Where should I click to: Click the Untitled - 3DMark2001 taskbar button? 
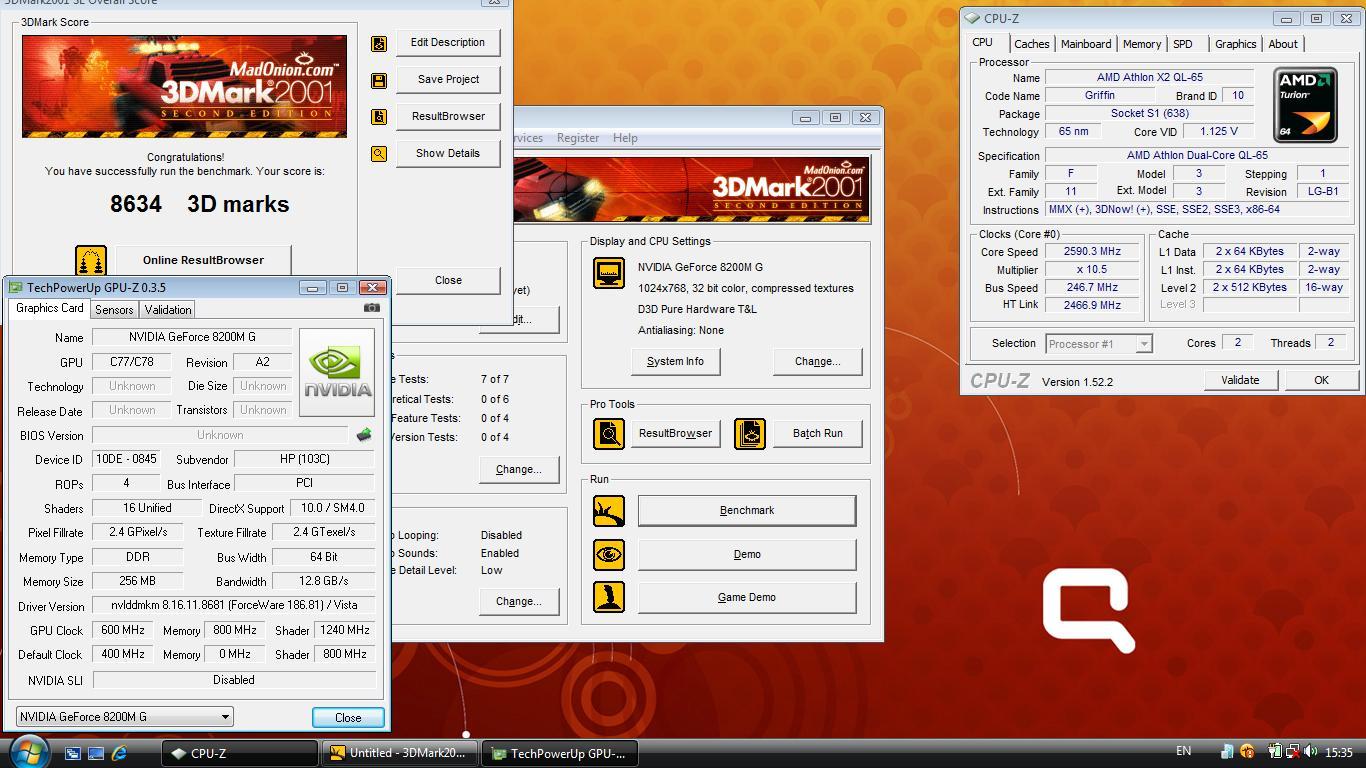400,754
